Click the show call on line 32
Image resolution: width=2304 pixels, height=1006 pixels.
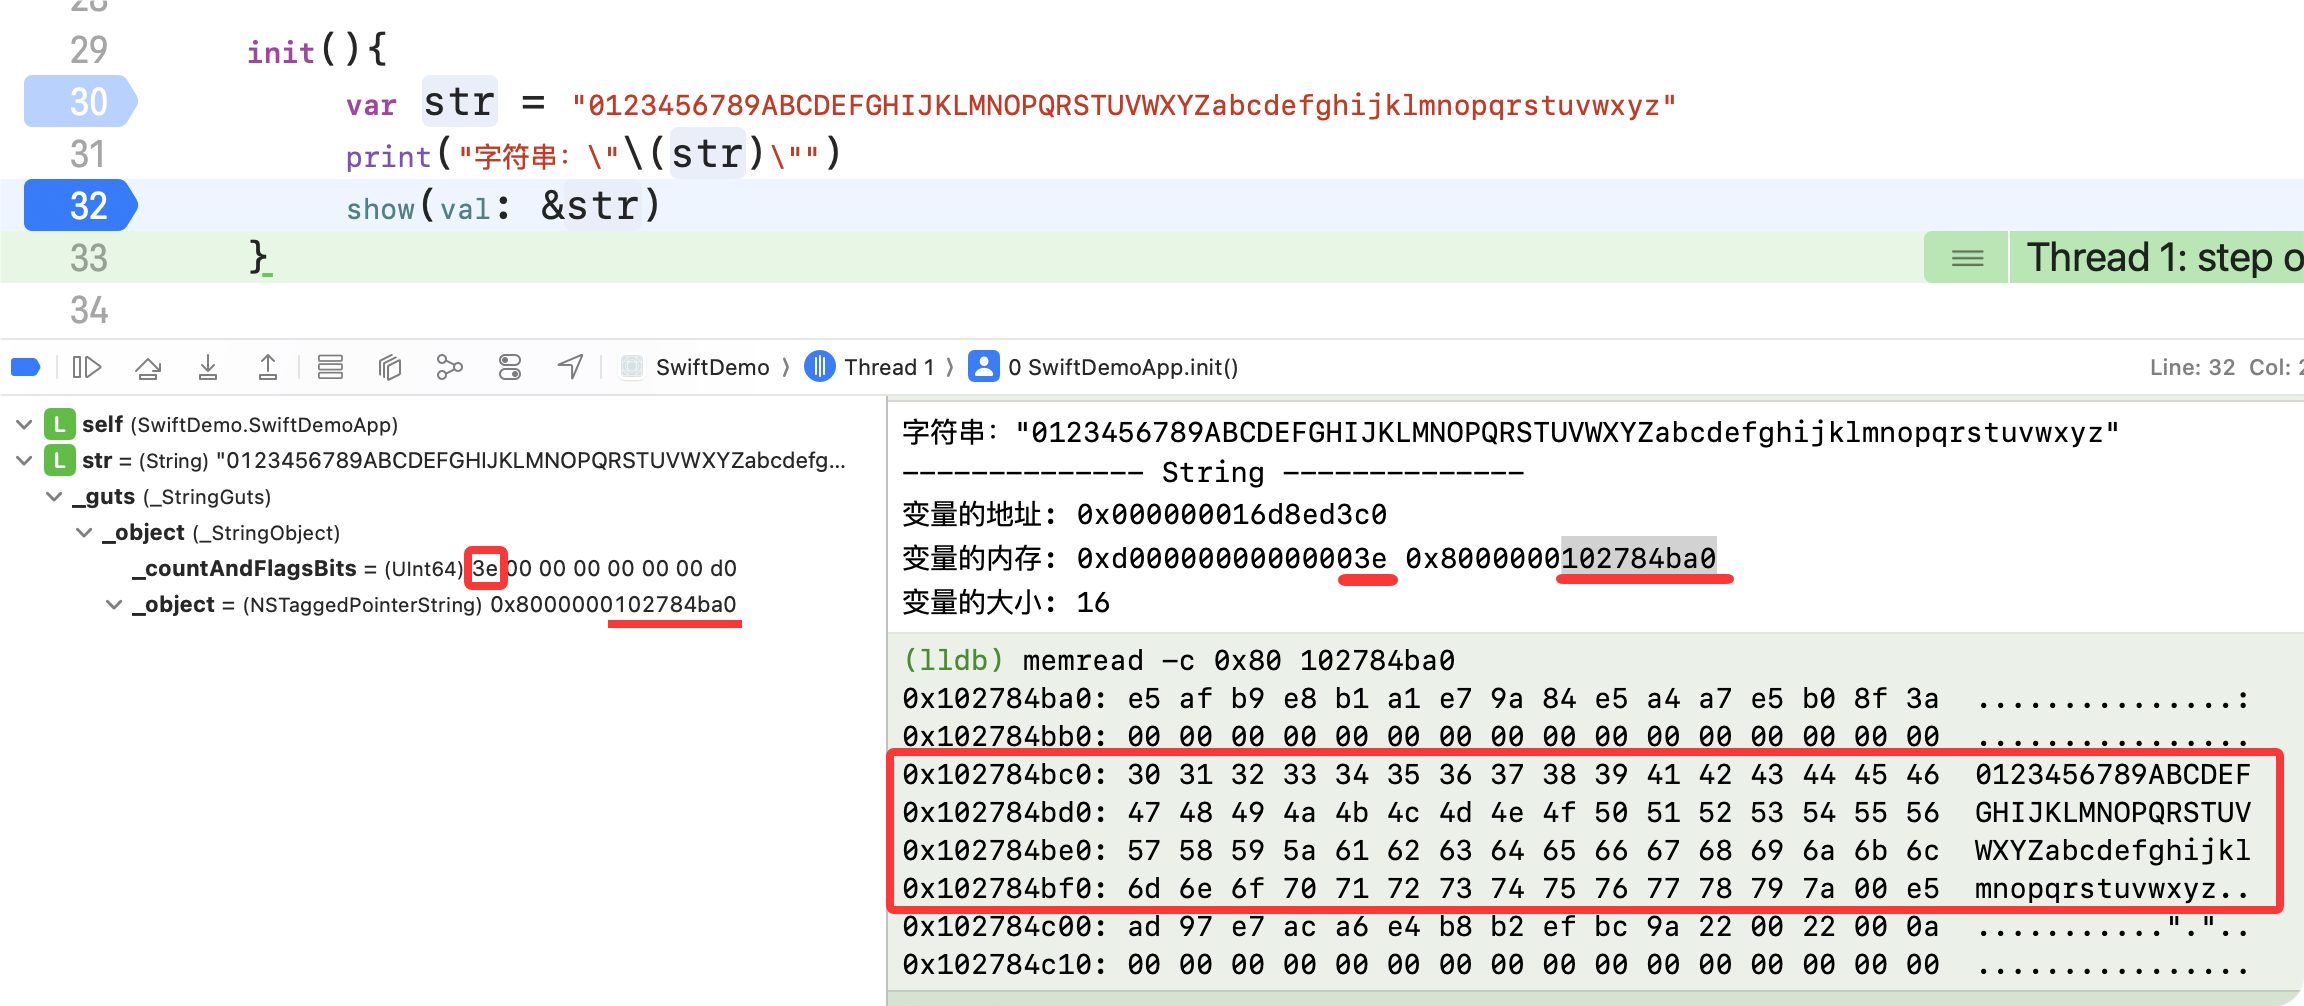point(380,208)
